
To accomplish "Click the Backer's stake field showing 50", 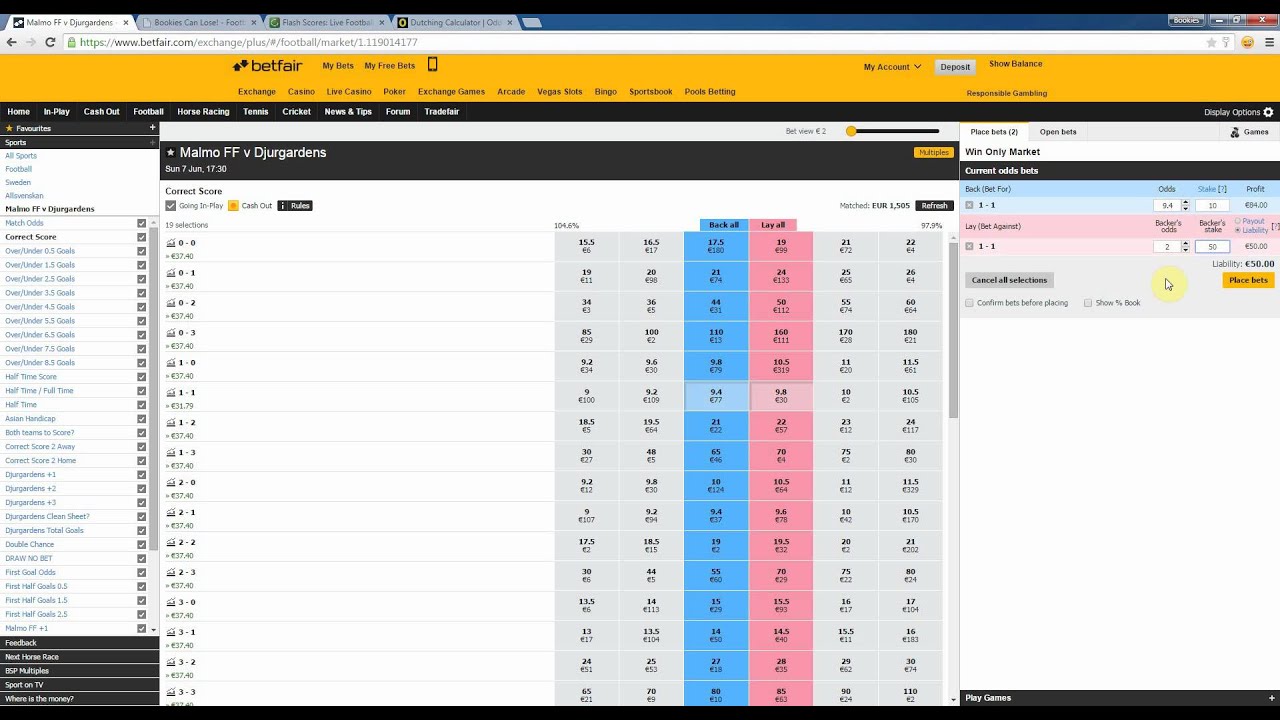I will pos(1212,246).
